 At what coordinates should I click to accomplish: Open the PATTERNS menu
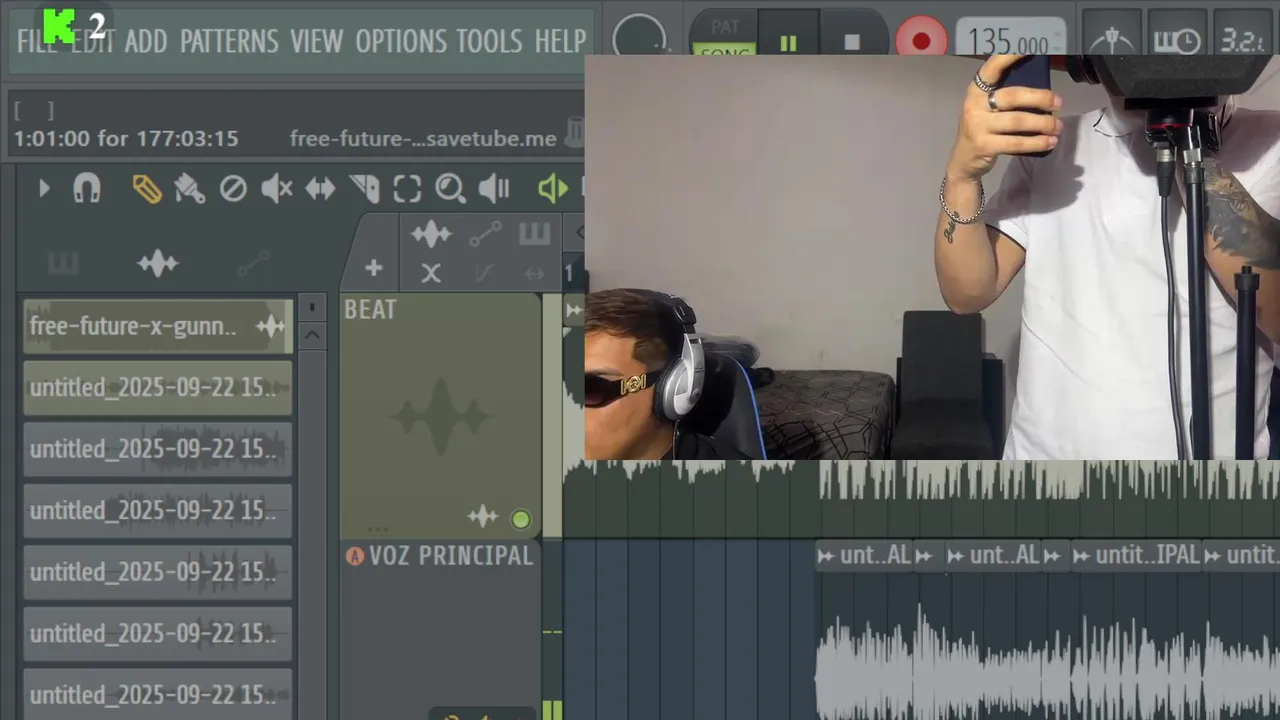tap(229, 41)
